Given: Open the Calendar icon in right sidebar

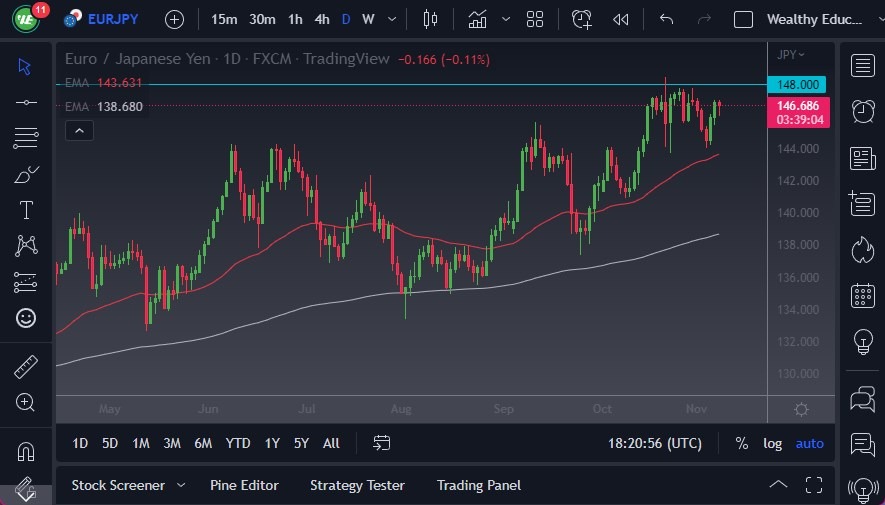Looking at the screenshot, I should pos(862,296).
